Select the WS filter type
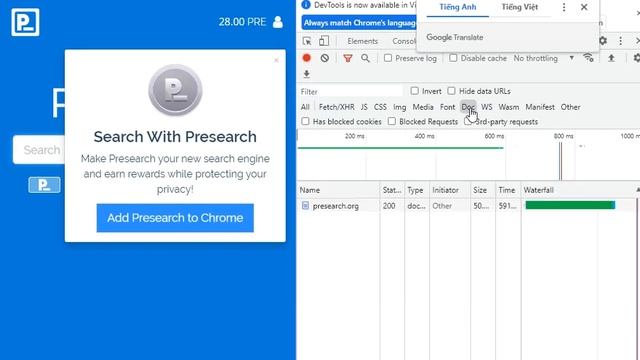The image size is (640, 360). coord(487,107)
